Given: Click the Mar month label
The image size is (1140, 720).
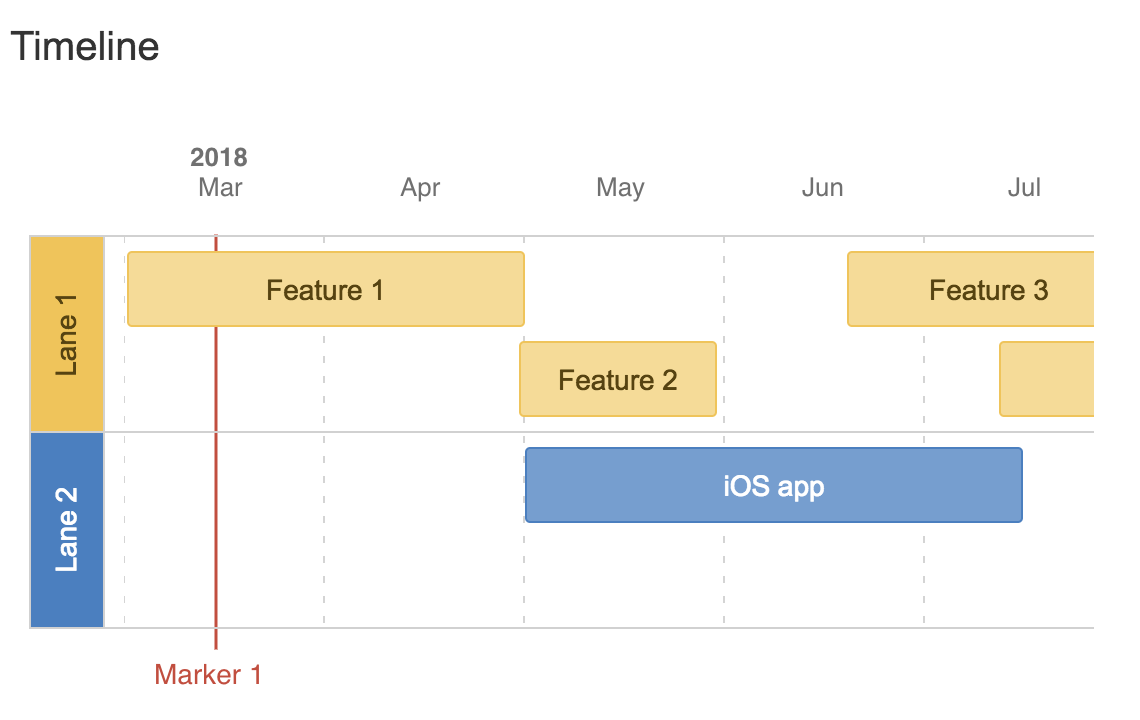Looking at the screenshot, I should tap(220, 188).
